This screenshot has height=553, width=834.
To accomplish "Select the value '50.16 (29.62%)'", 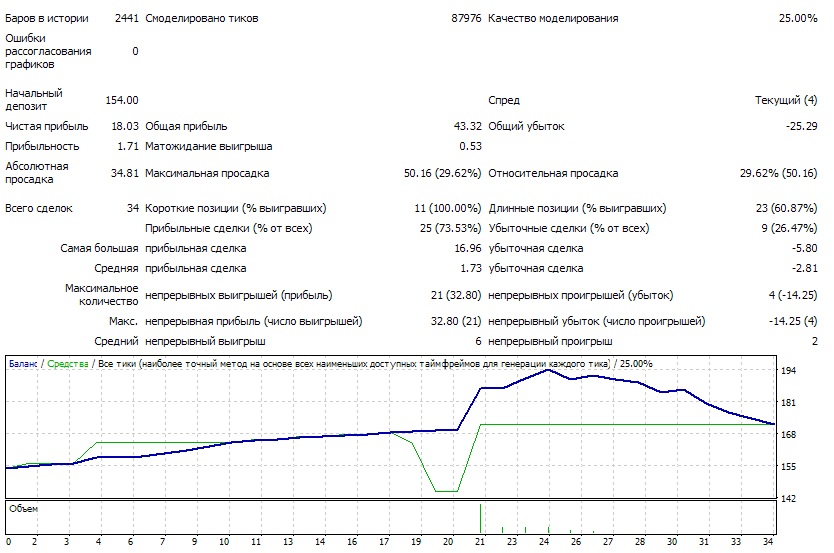I will 443,173.
